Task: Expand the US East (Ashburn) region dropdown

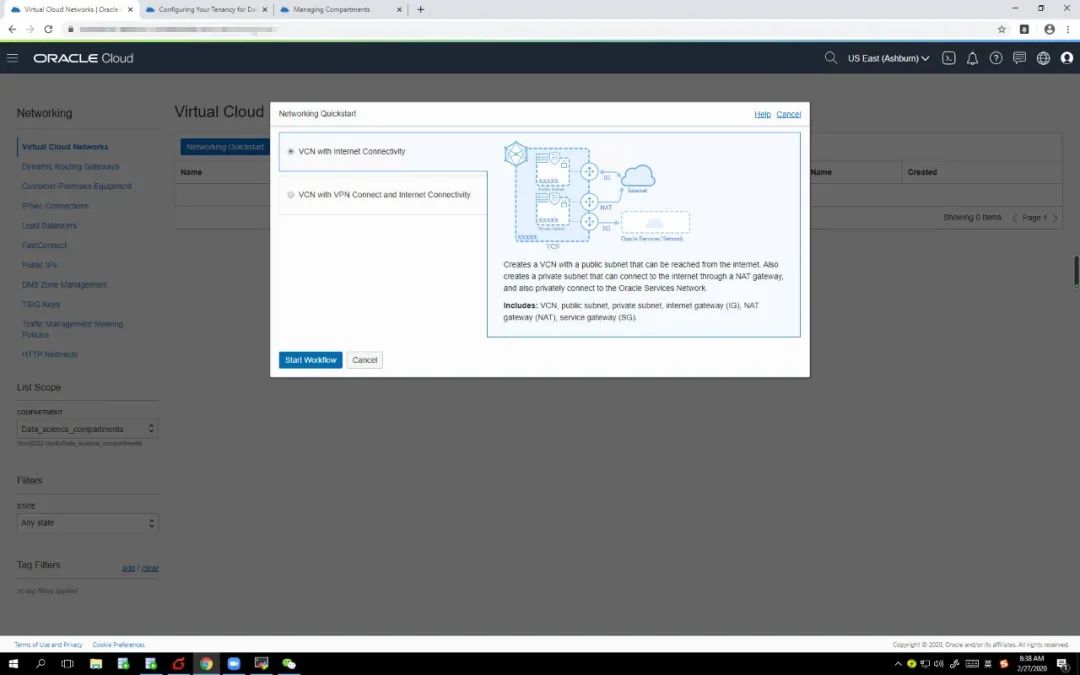Action: [889, 59]
